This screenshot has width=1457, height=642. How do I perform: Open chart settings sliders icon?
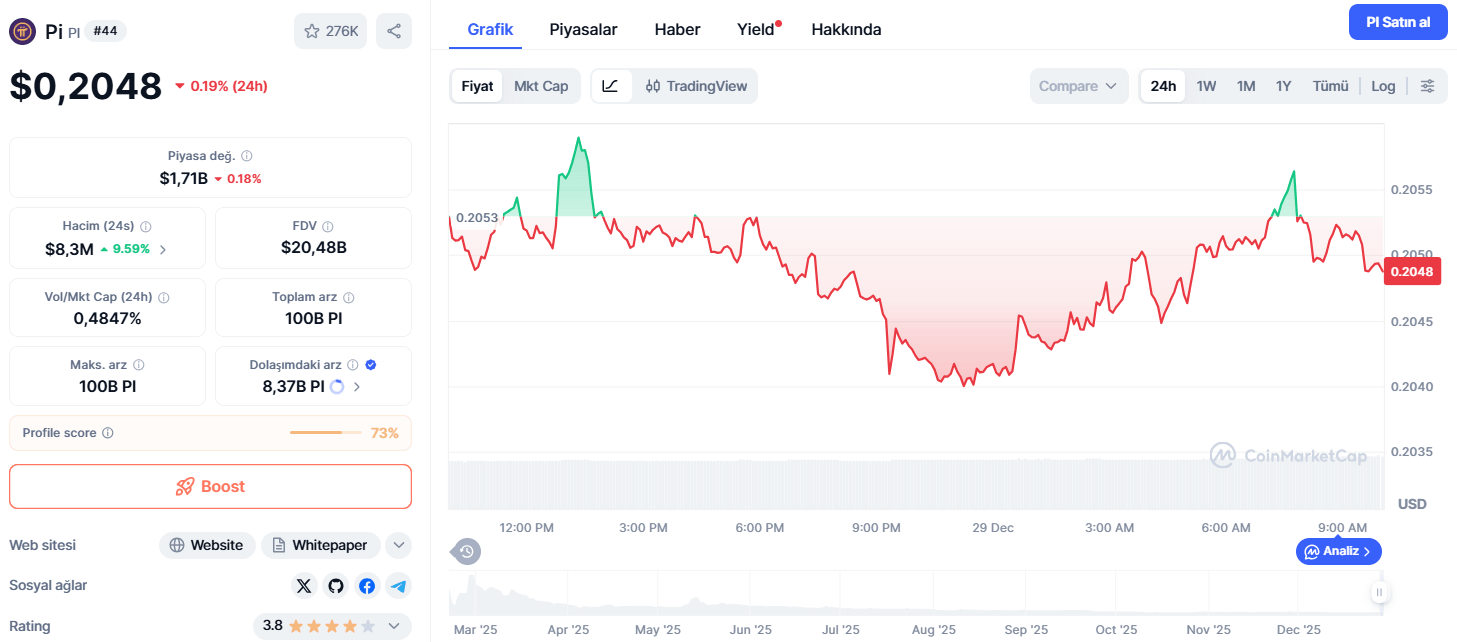click(1428, 86)
